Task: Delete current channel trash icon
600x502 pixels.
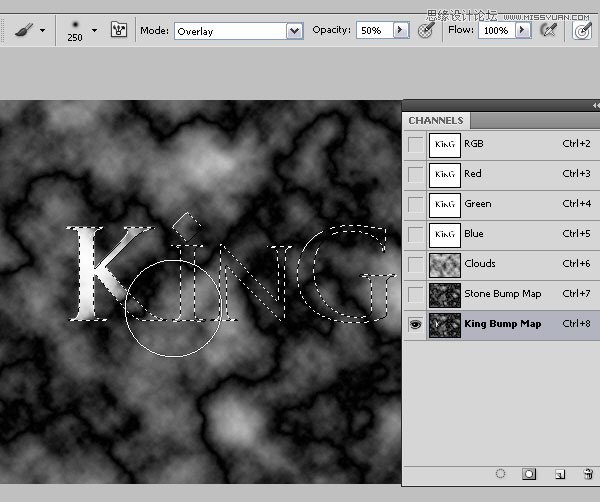Action: [588, 474]
